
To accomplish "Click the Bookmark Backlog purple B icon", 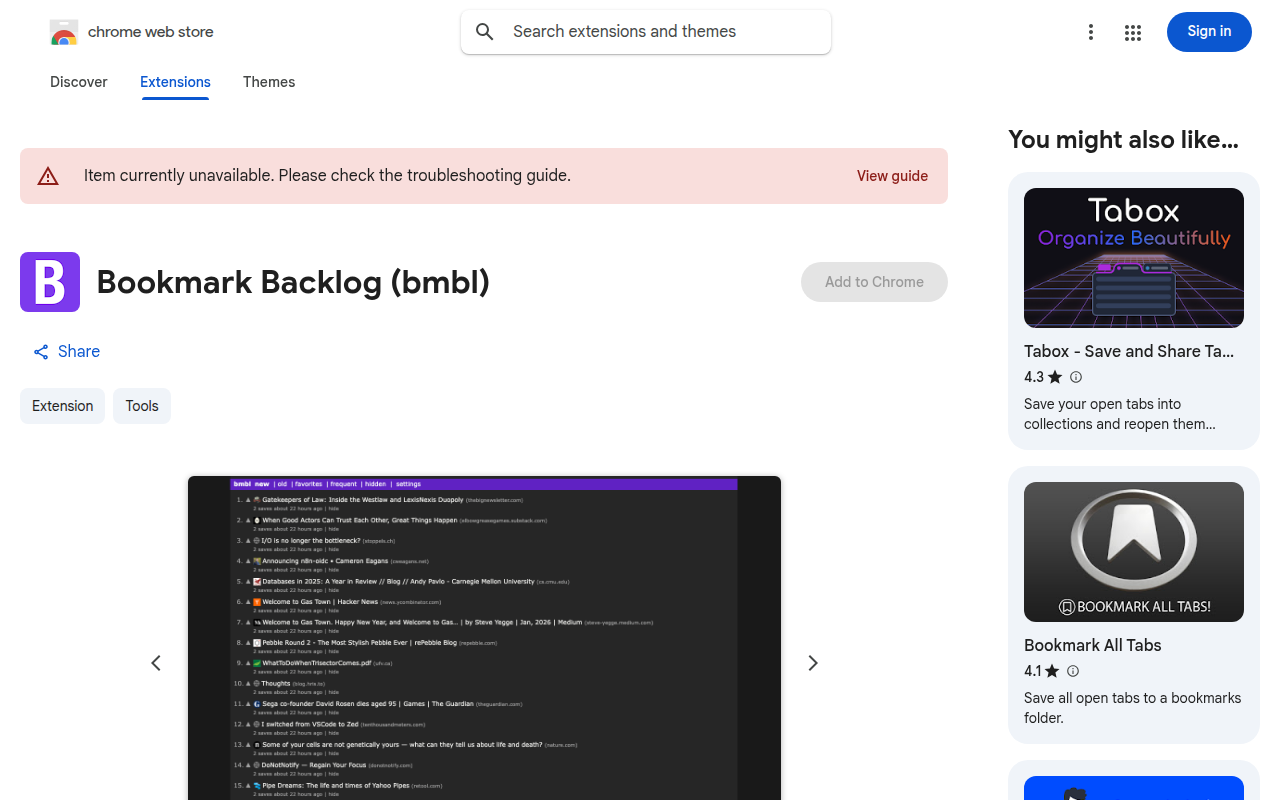I will click(x=50, y=282).
